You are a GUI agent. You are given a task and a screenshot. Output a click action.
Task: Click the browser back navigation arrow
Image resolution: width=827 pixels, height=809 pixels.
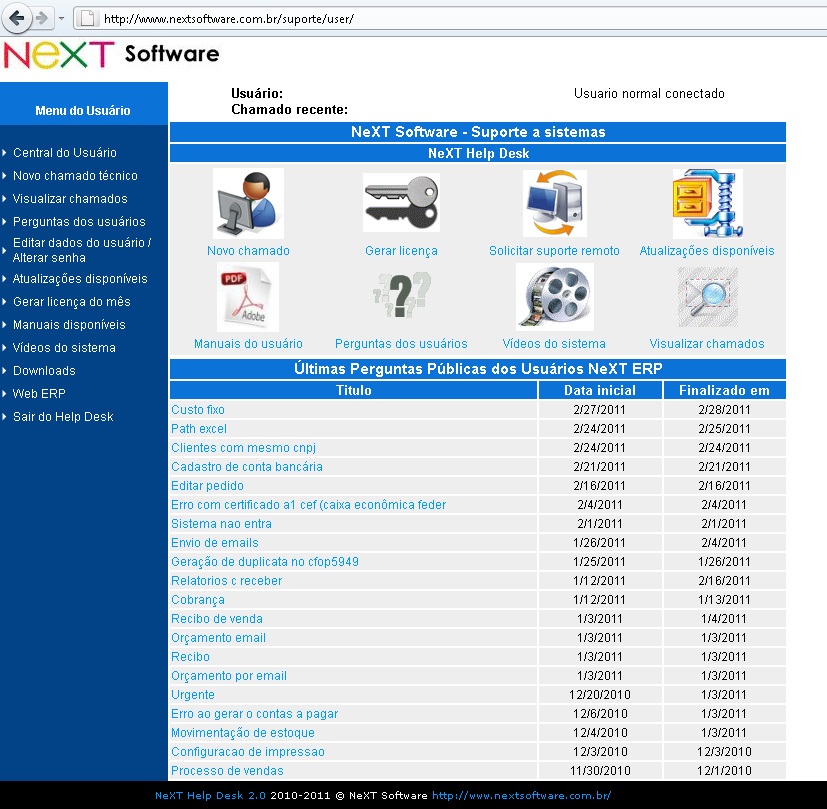pos(15,17)
